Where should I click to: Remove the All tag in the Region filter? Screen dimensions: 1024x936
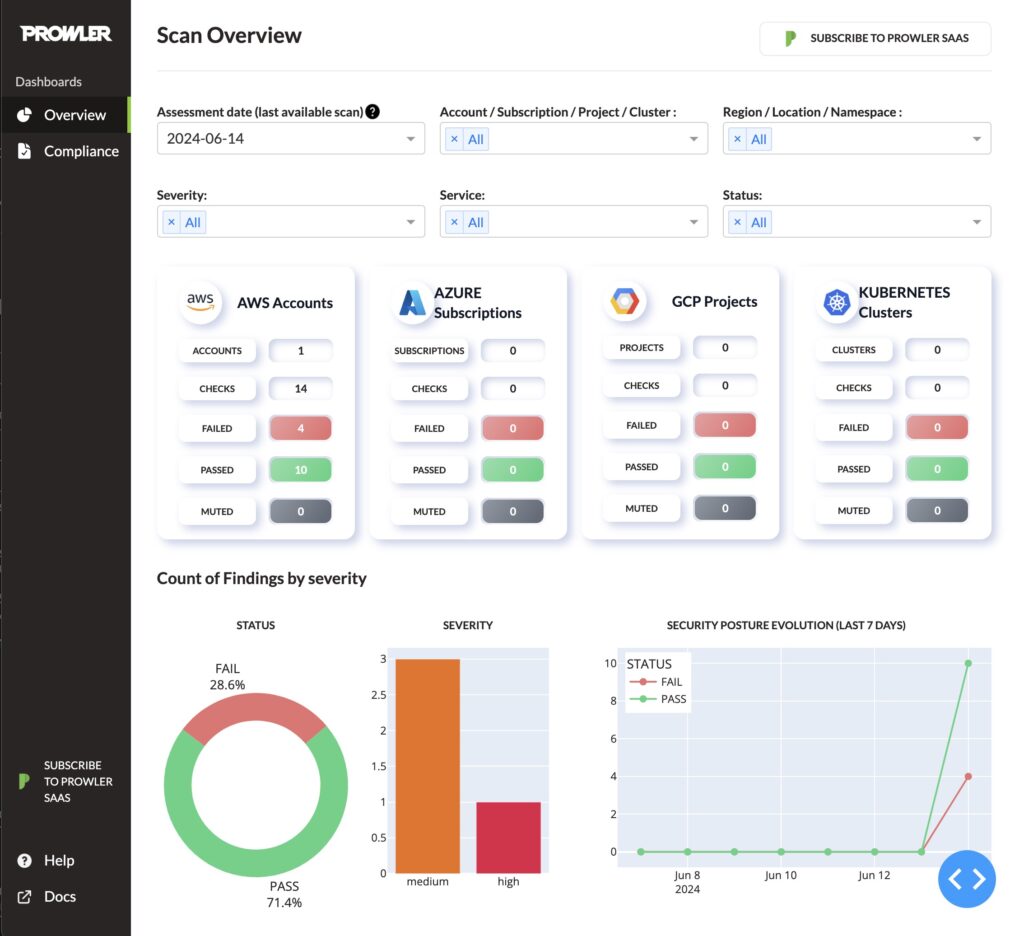point(737,139)
